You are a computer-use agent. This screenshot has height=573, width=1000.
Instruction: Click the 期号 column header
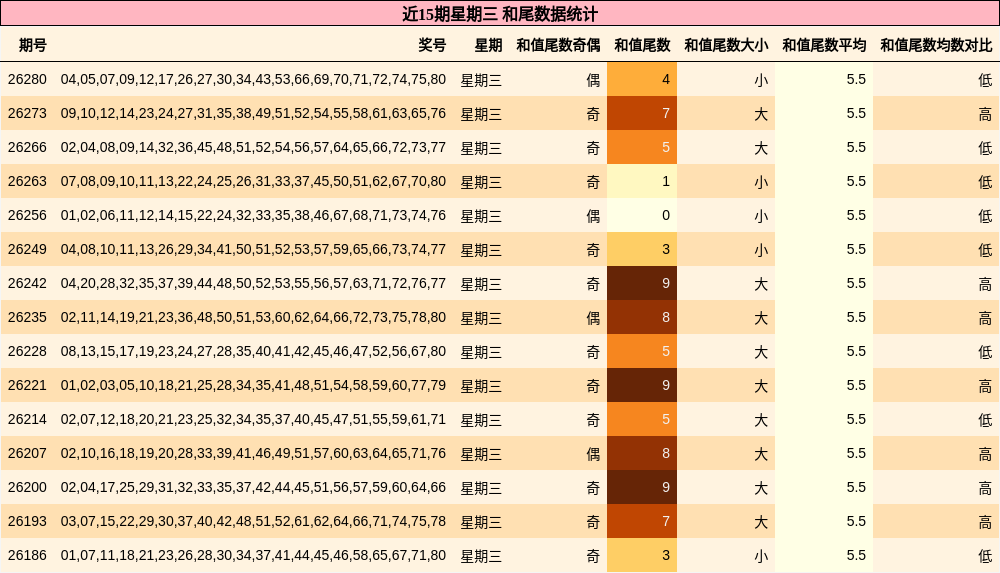(x=33, y=45)
